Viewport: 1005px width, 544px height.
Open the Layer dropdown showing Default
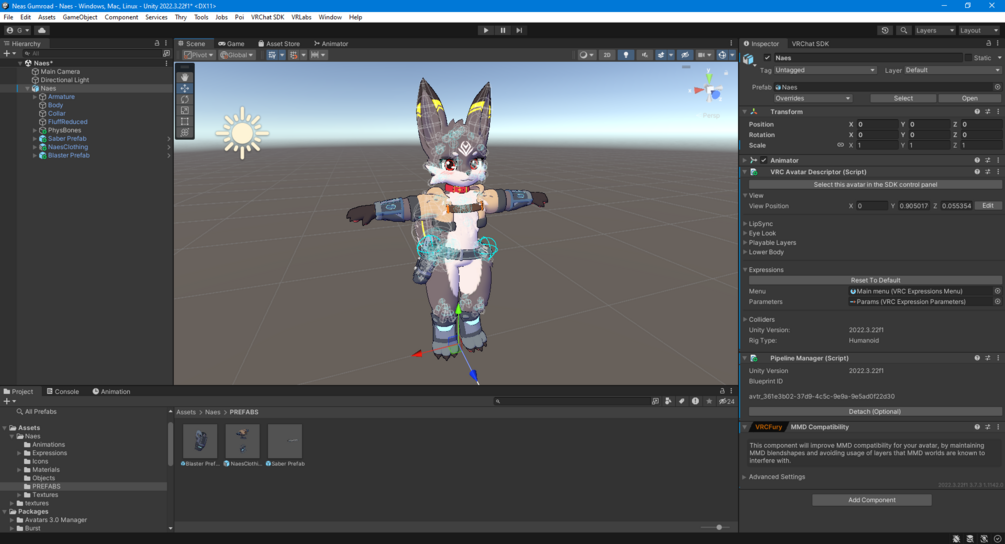952,70
